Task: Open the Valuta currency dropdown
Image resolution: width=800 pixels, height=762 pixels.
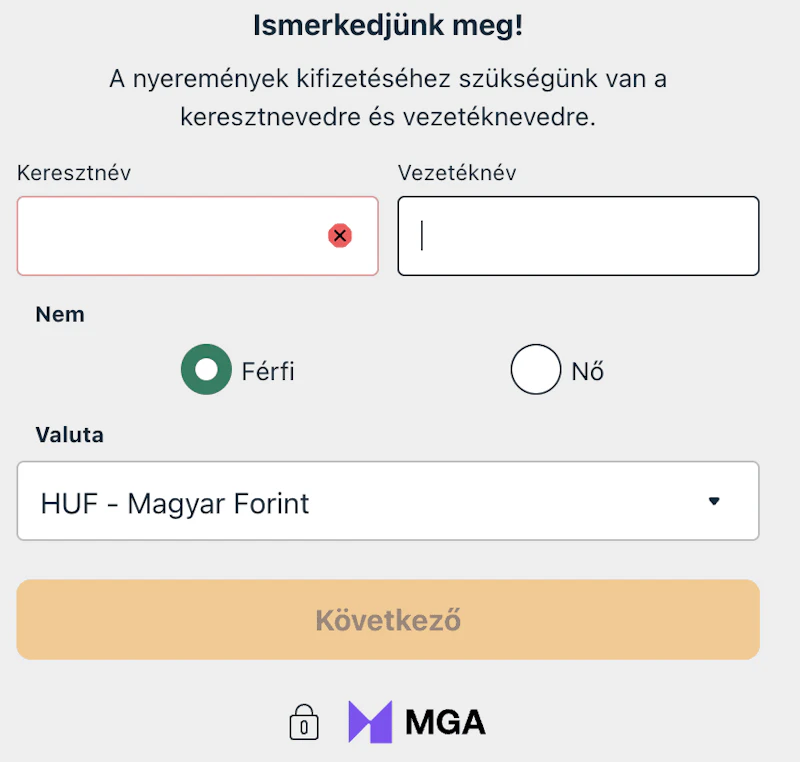Action: coord(388,501)
